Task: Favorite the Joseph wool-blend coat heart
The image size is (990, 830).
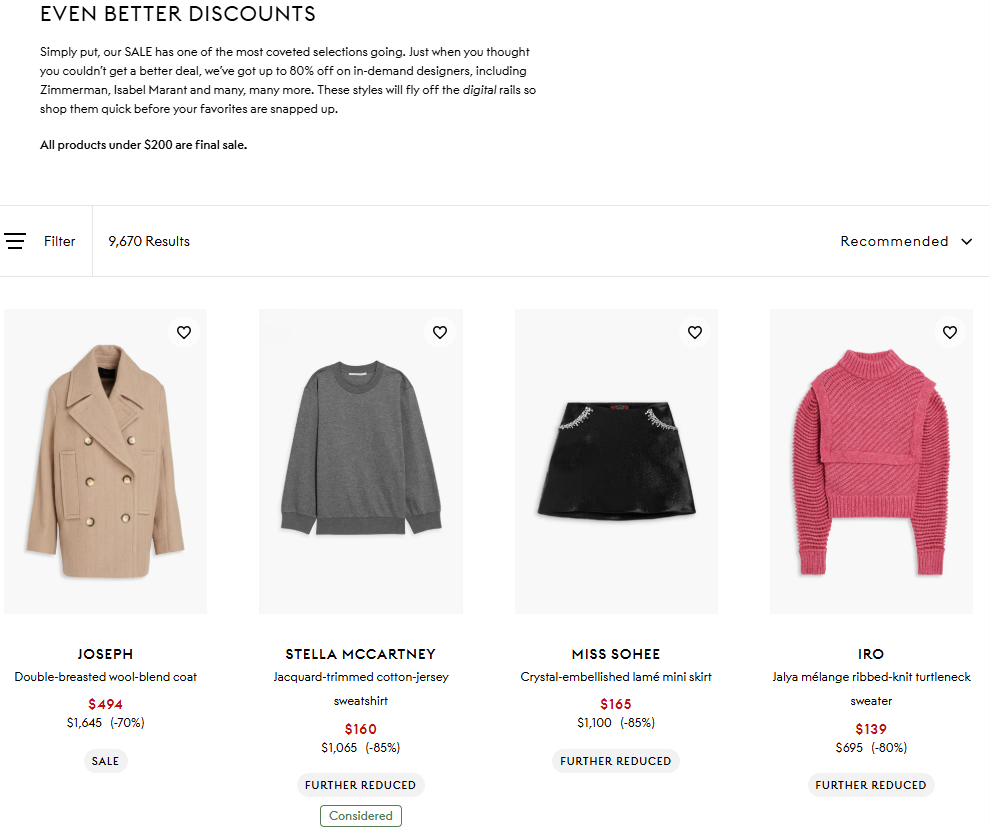Action: pyautogui.click(x=184, y=333)
